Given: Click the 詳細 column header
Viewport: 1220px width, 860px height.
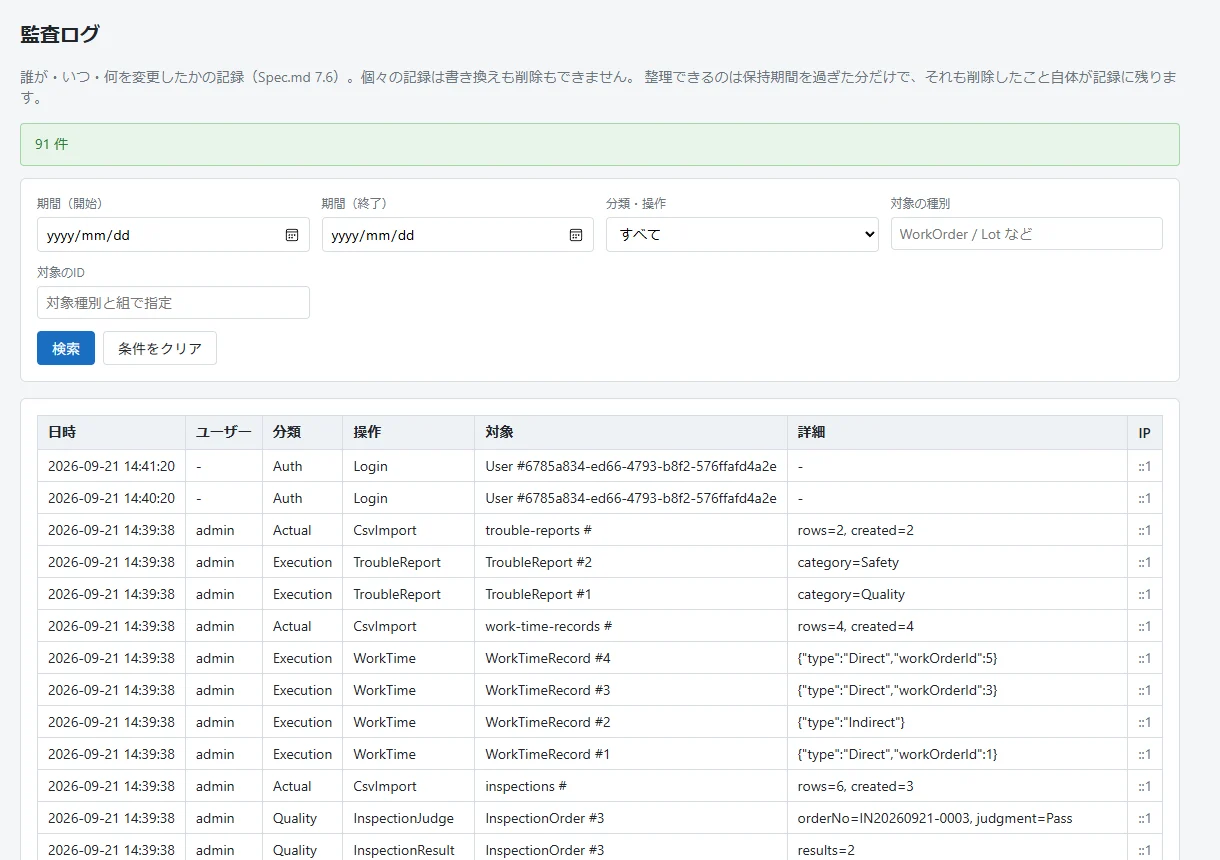Looking at the screenshot, I should coord(957,432).
